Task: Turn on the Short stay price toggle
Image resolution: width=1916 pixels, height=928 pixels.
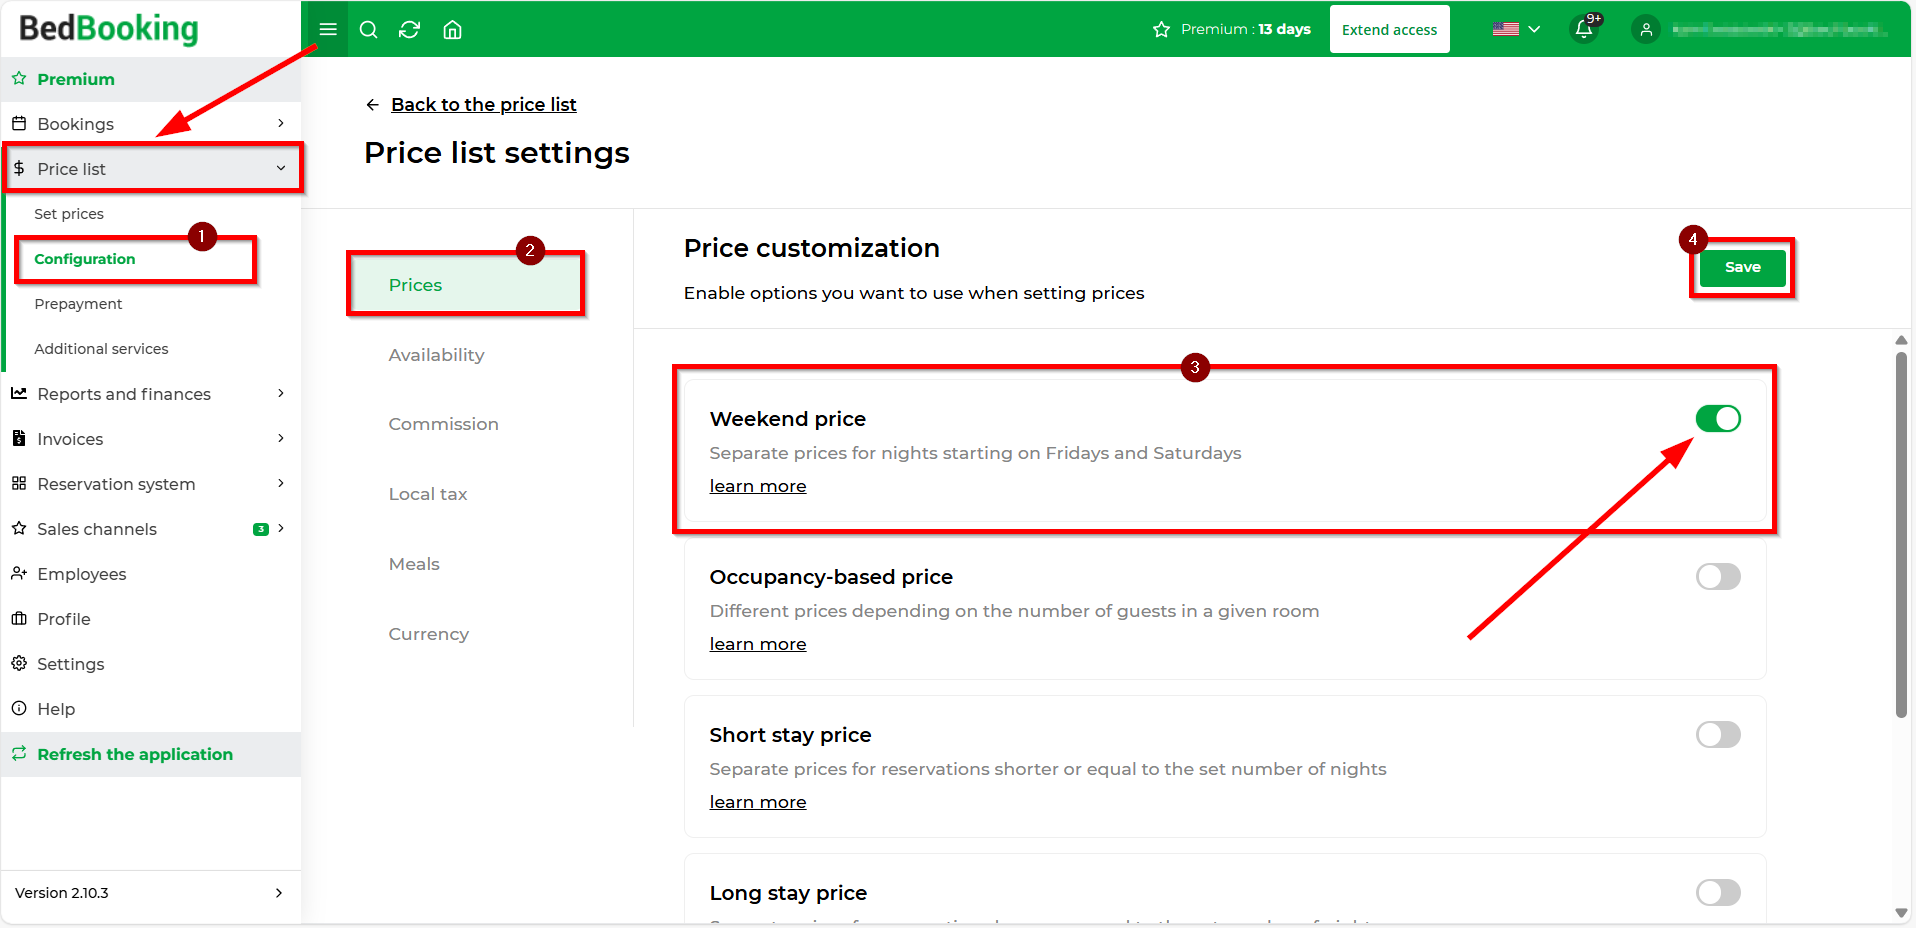Action: (1718, 734)
